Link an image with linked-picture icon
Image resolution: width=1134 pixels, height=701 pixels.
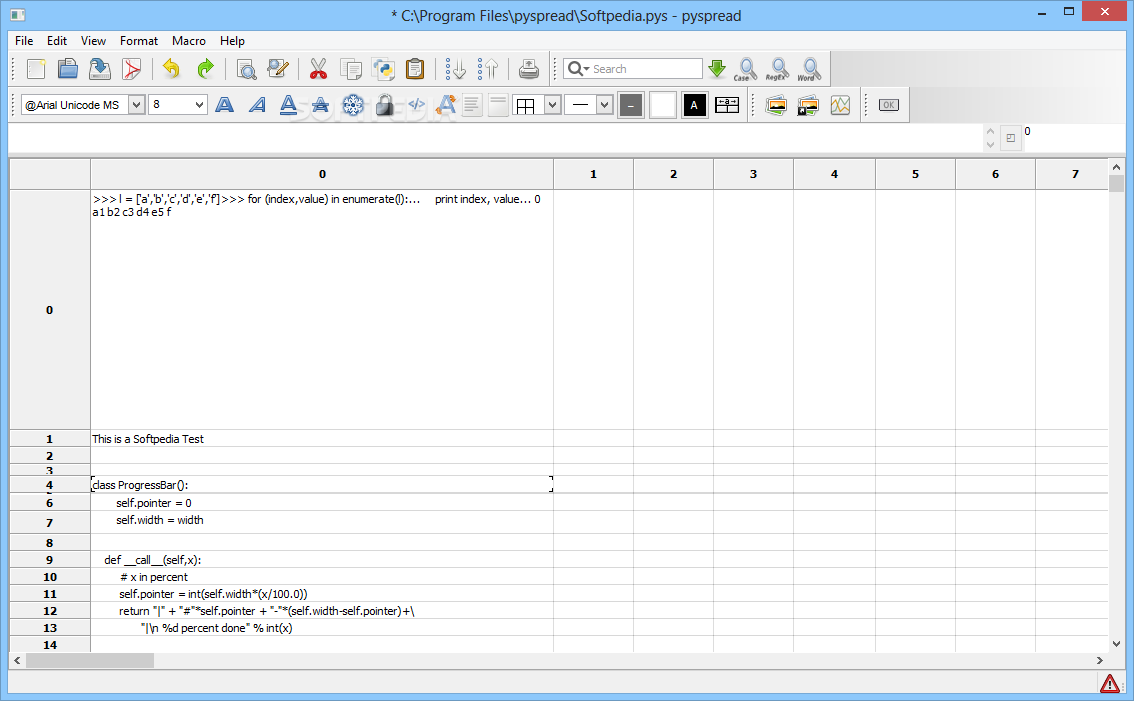808,105
